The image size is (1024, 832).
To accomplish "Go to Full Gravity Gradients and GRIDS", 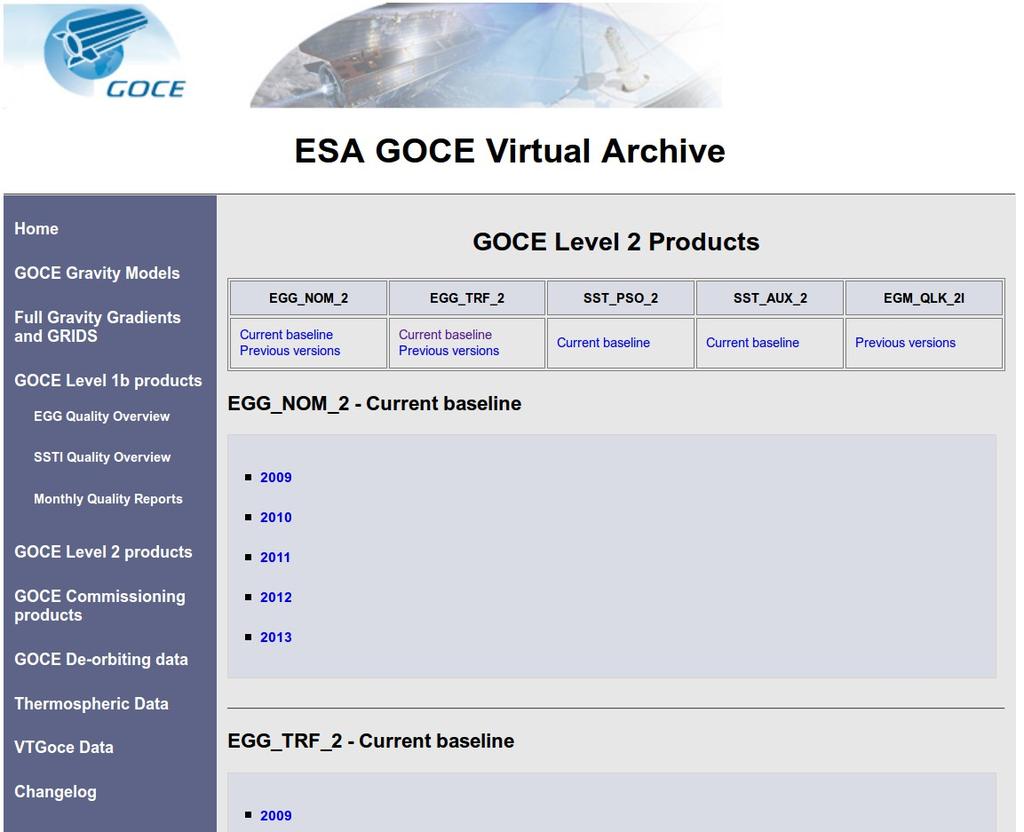I will click(x=97, y=327).
